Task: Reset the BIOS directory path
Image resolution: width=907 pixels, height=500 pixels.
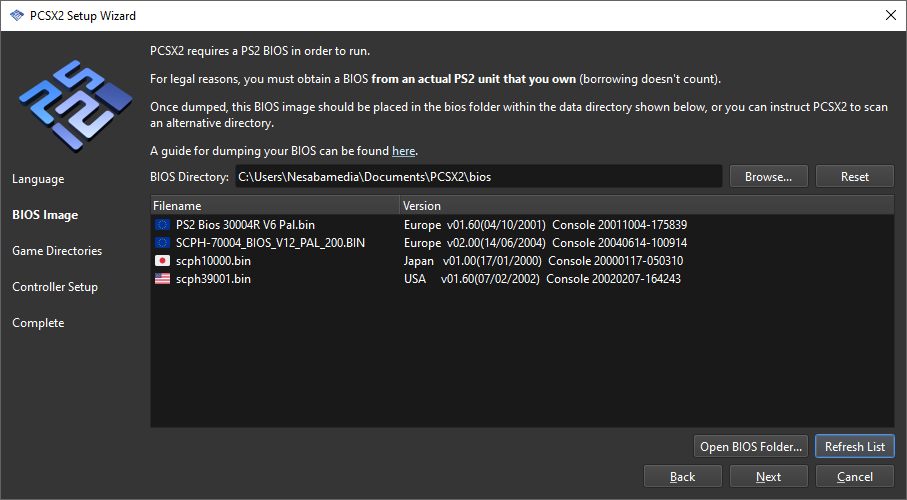Action: 854,177
